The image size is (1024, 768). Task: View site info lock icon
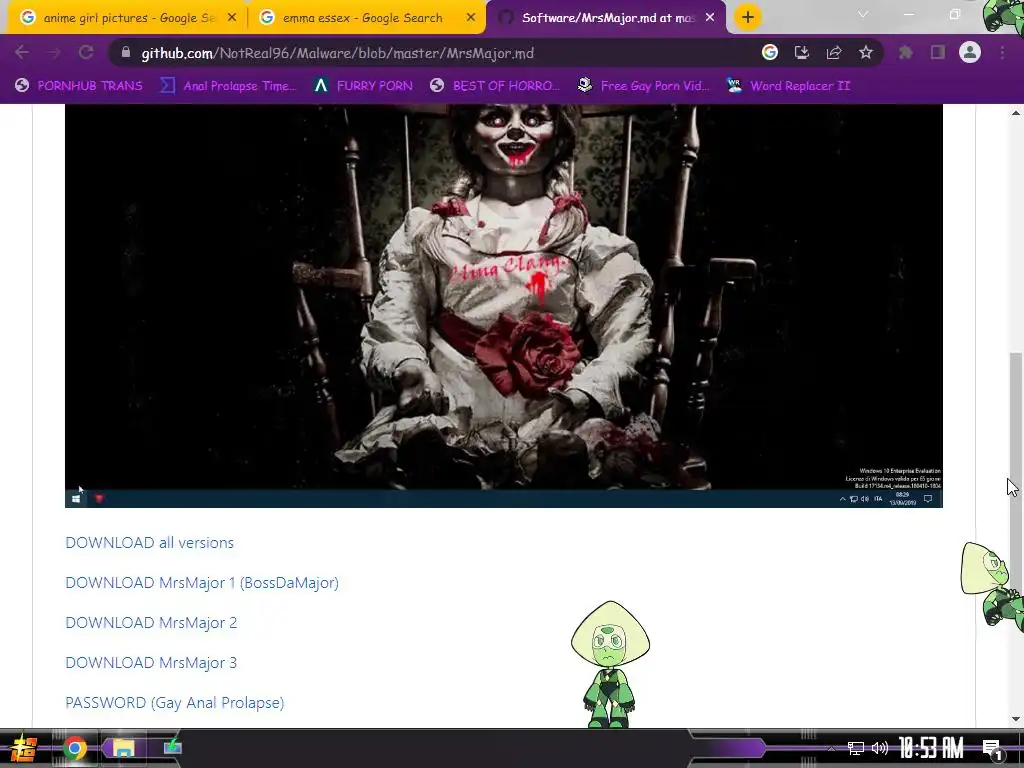(x=126, y=52)
